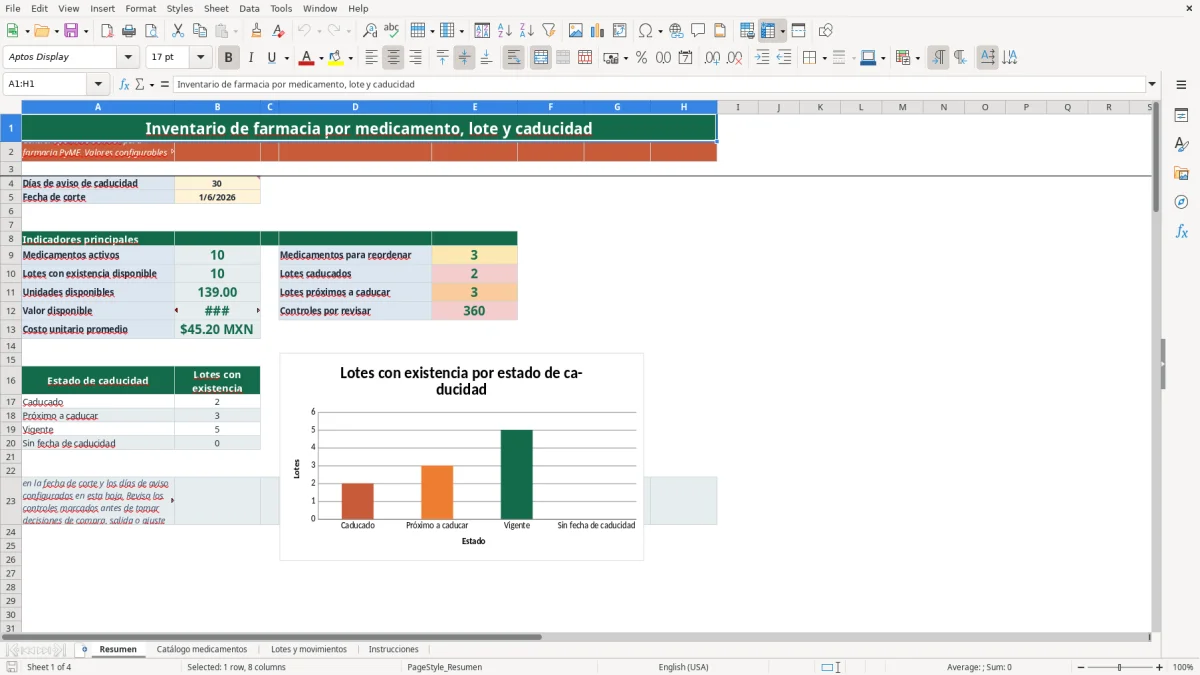Open the font name dropdown
Viewport: 1200px width, 675px height.
pyautogui.click(x=127, y=57)
